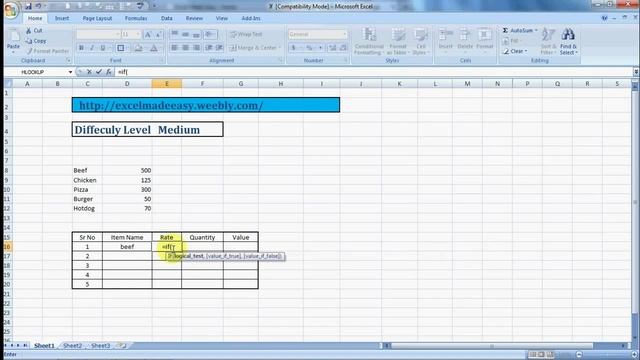Click the Accounting Number Format dollar icon
This screenshot has width=640, height=360.
293,48
